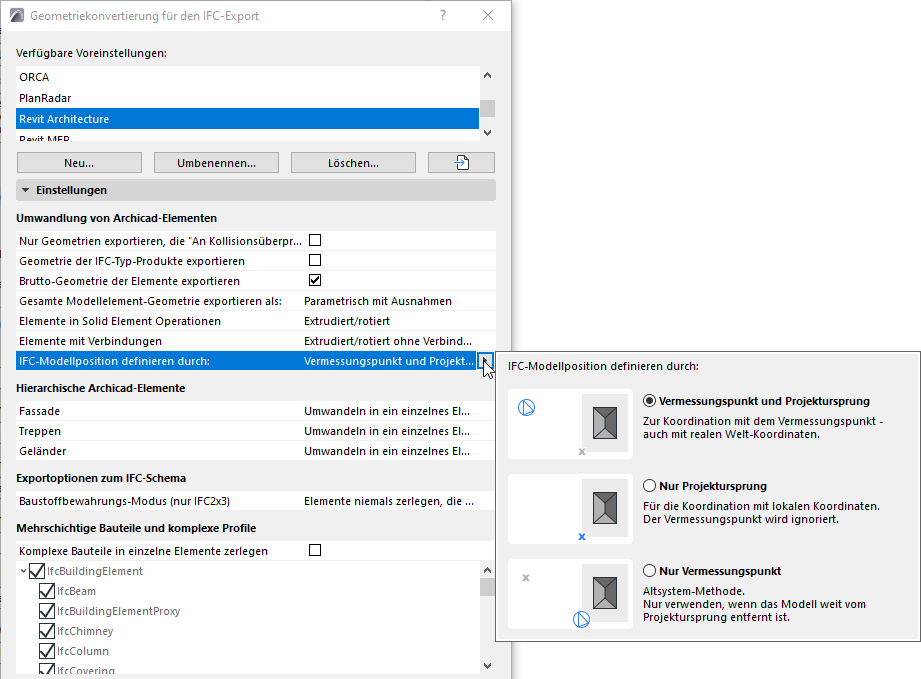
Task: Select the IfcChimney tree label
Action: coord(85,631)
